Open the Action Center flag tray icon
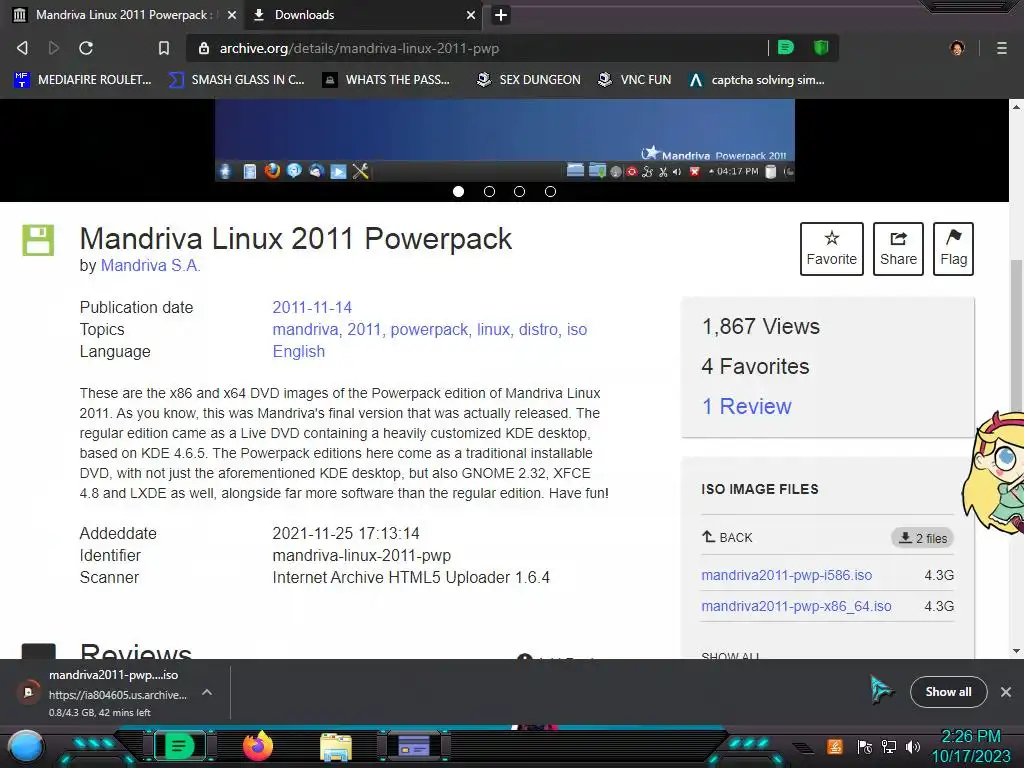 [864, 746]
